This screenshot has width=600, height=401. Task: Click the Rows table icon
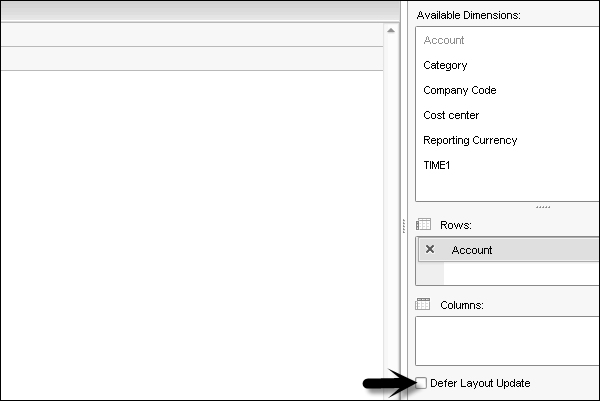pyautogui.click(x=423, y=225)
